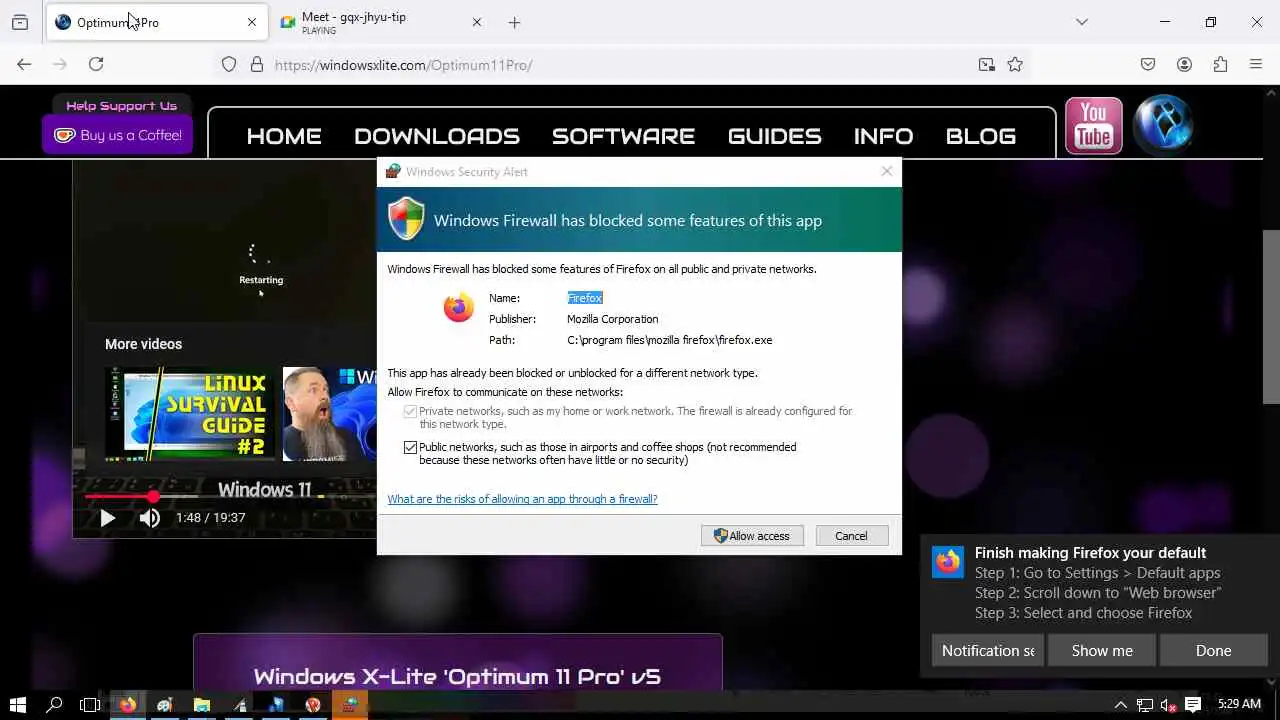Click the padlock site info icon
The height and width of the screenshot is (720, 1280).
[257, 64]
